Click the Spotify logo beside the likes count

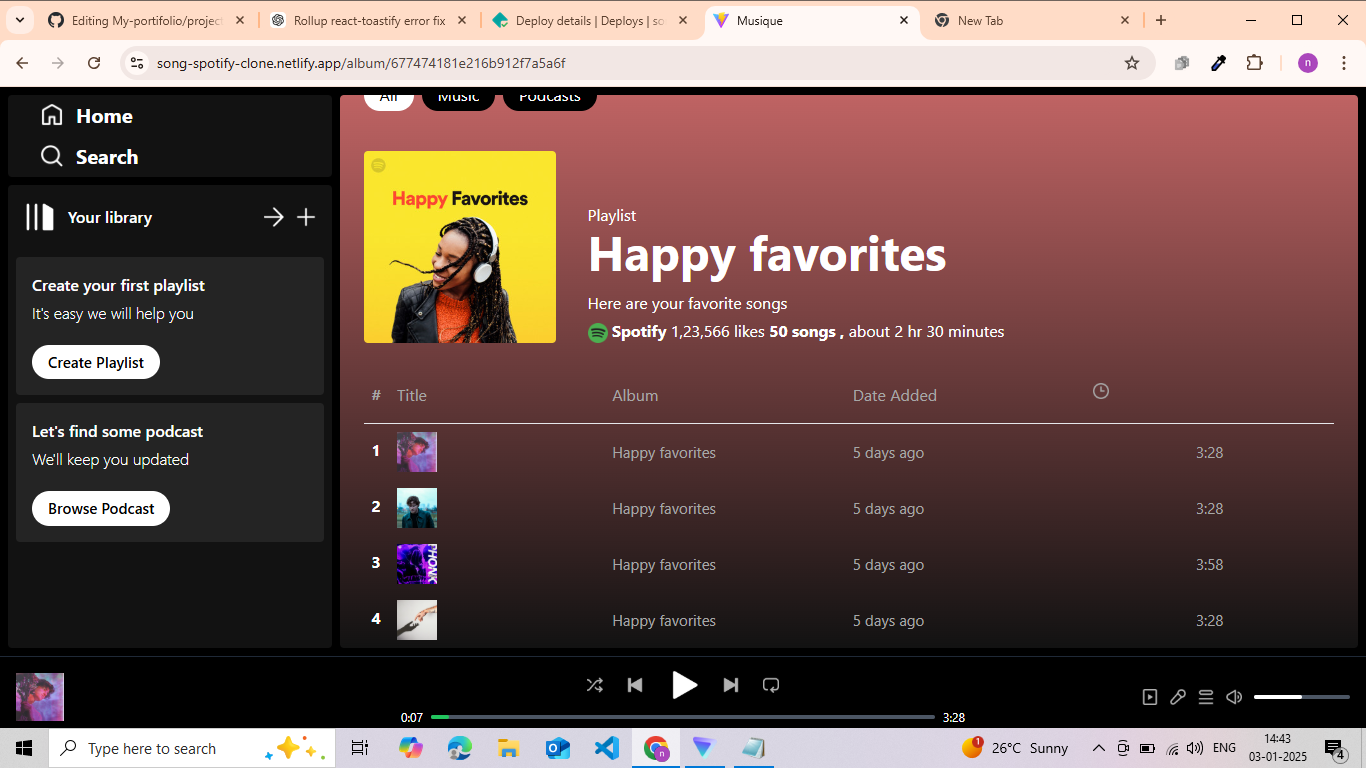click(598, 333)
